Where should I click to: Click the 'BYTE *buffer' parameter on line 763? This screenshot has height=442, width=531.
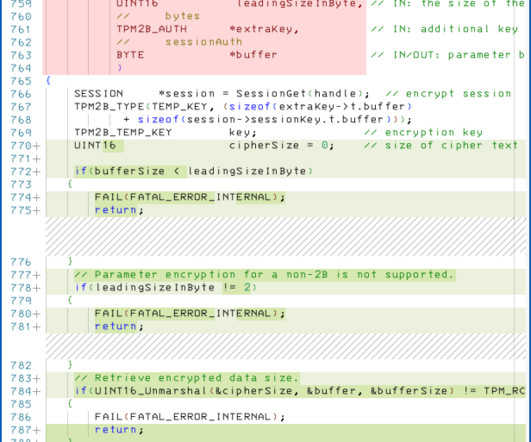point(197,55)
